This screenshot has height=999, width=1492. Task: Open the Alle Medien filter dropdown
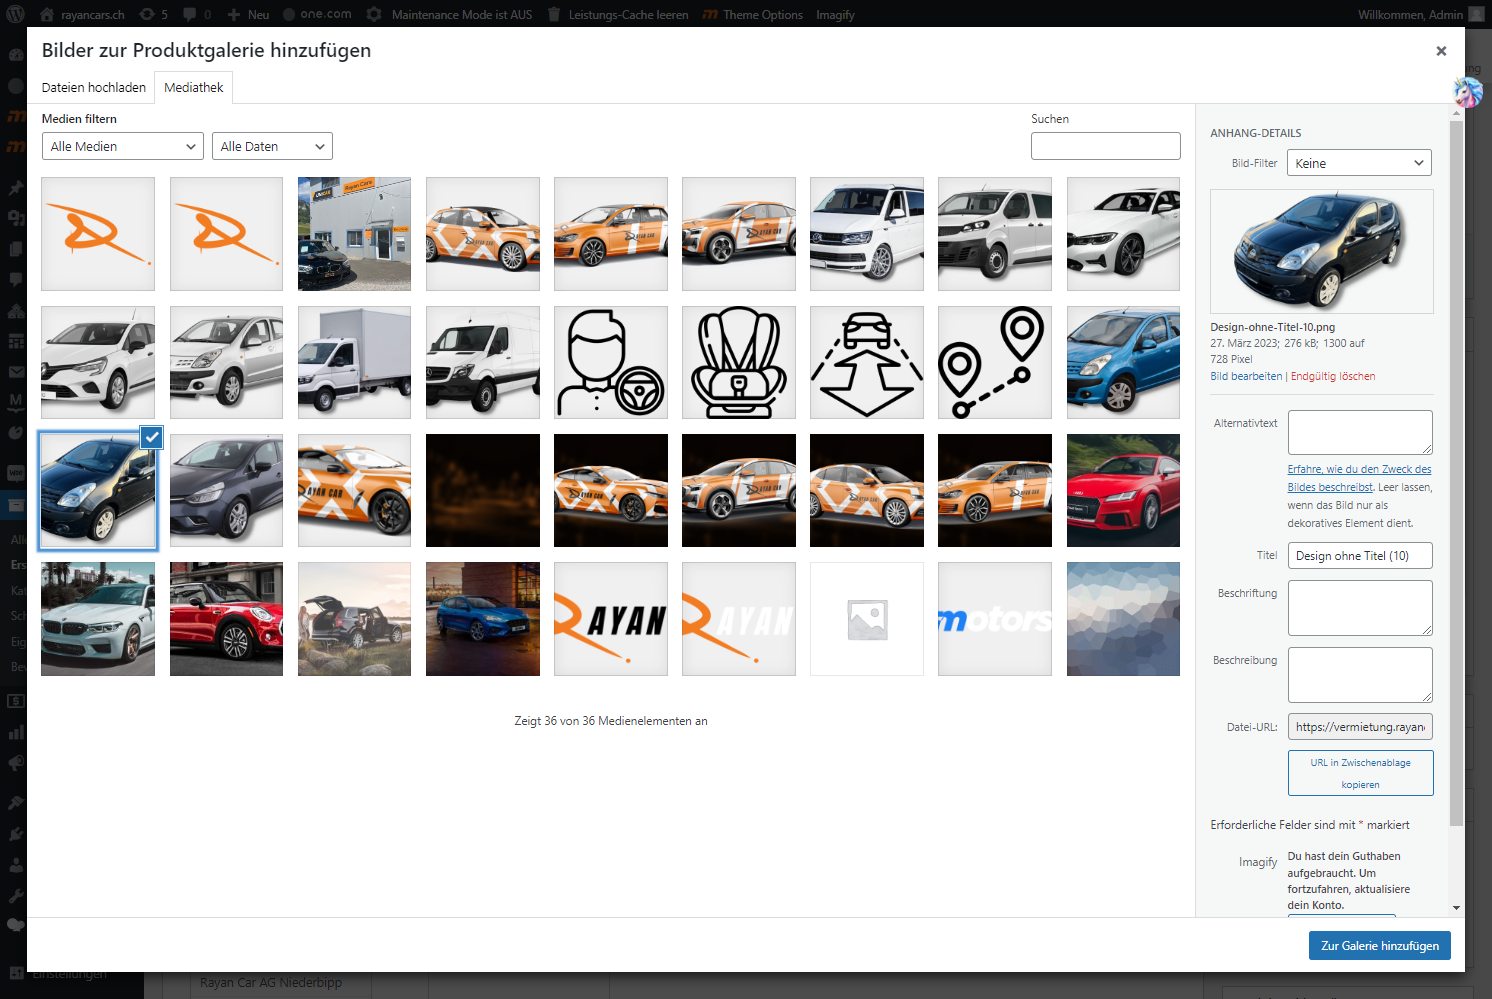click(123, 146)
